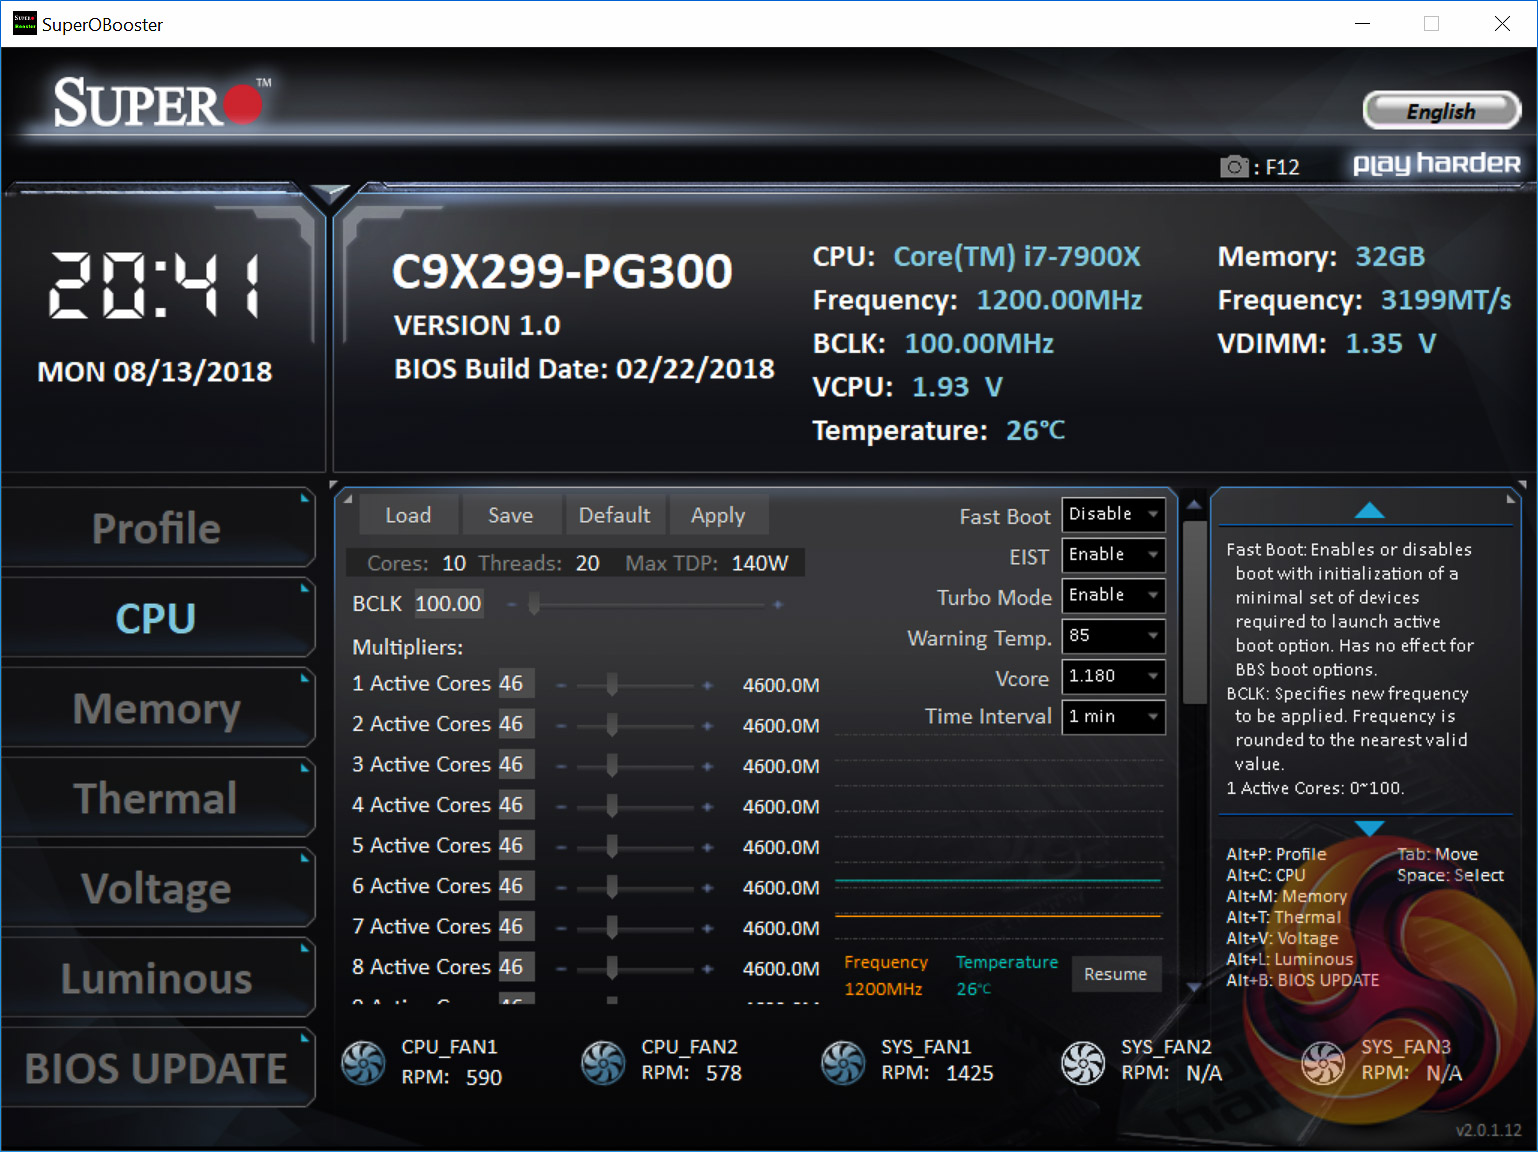Decrease the 2 Active Cores multiplier with minus
Screen dimensions: 1538x1152
coord(561,726)
